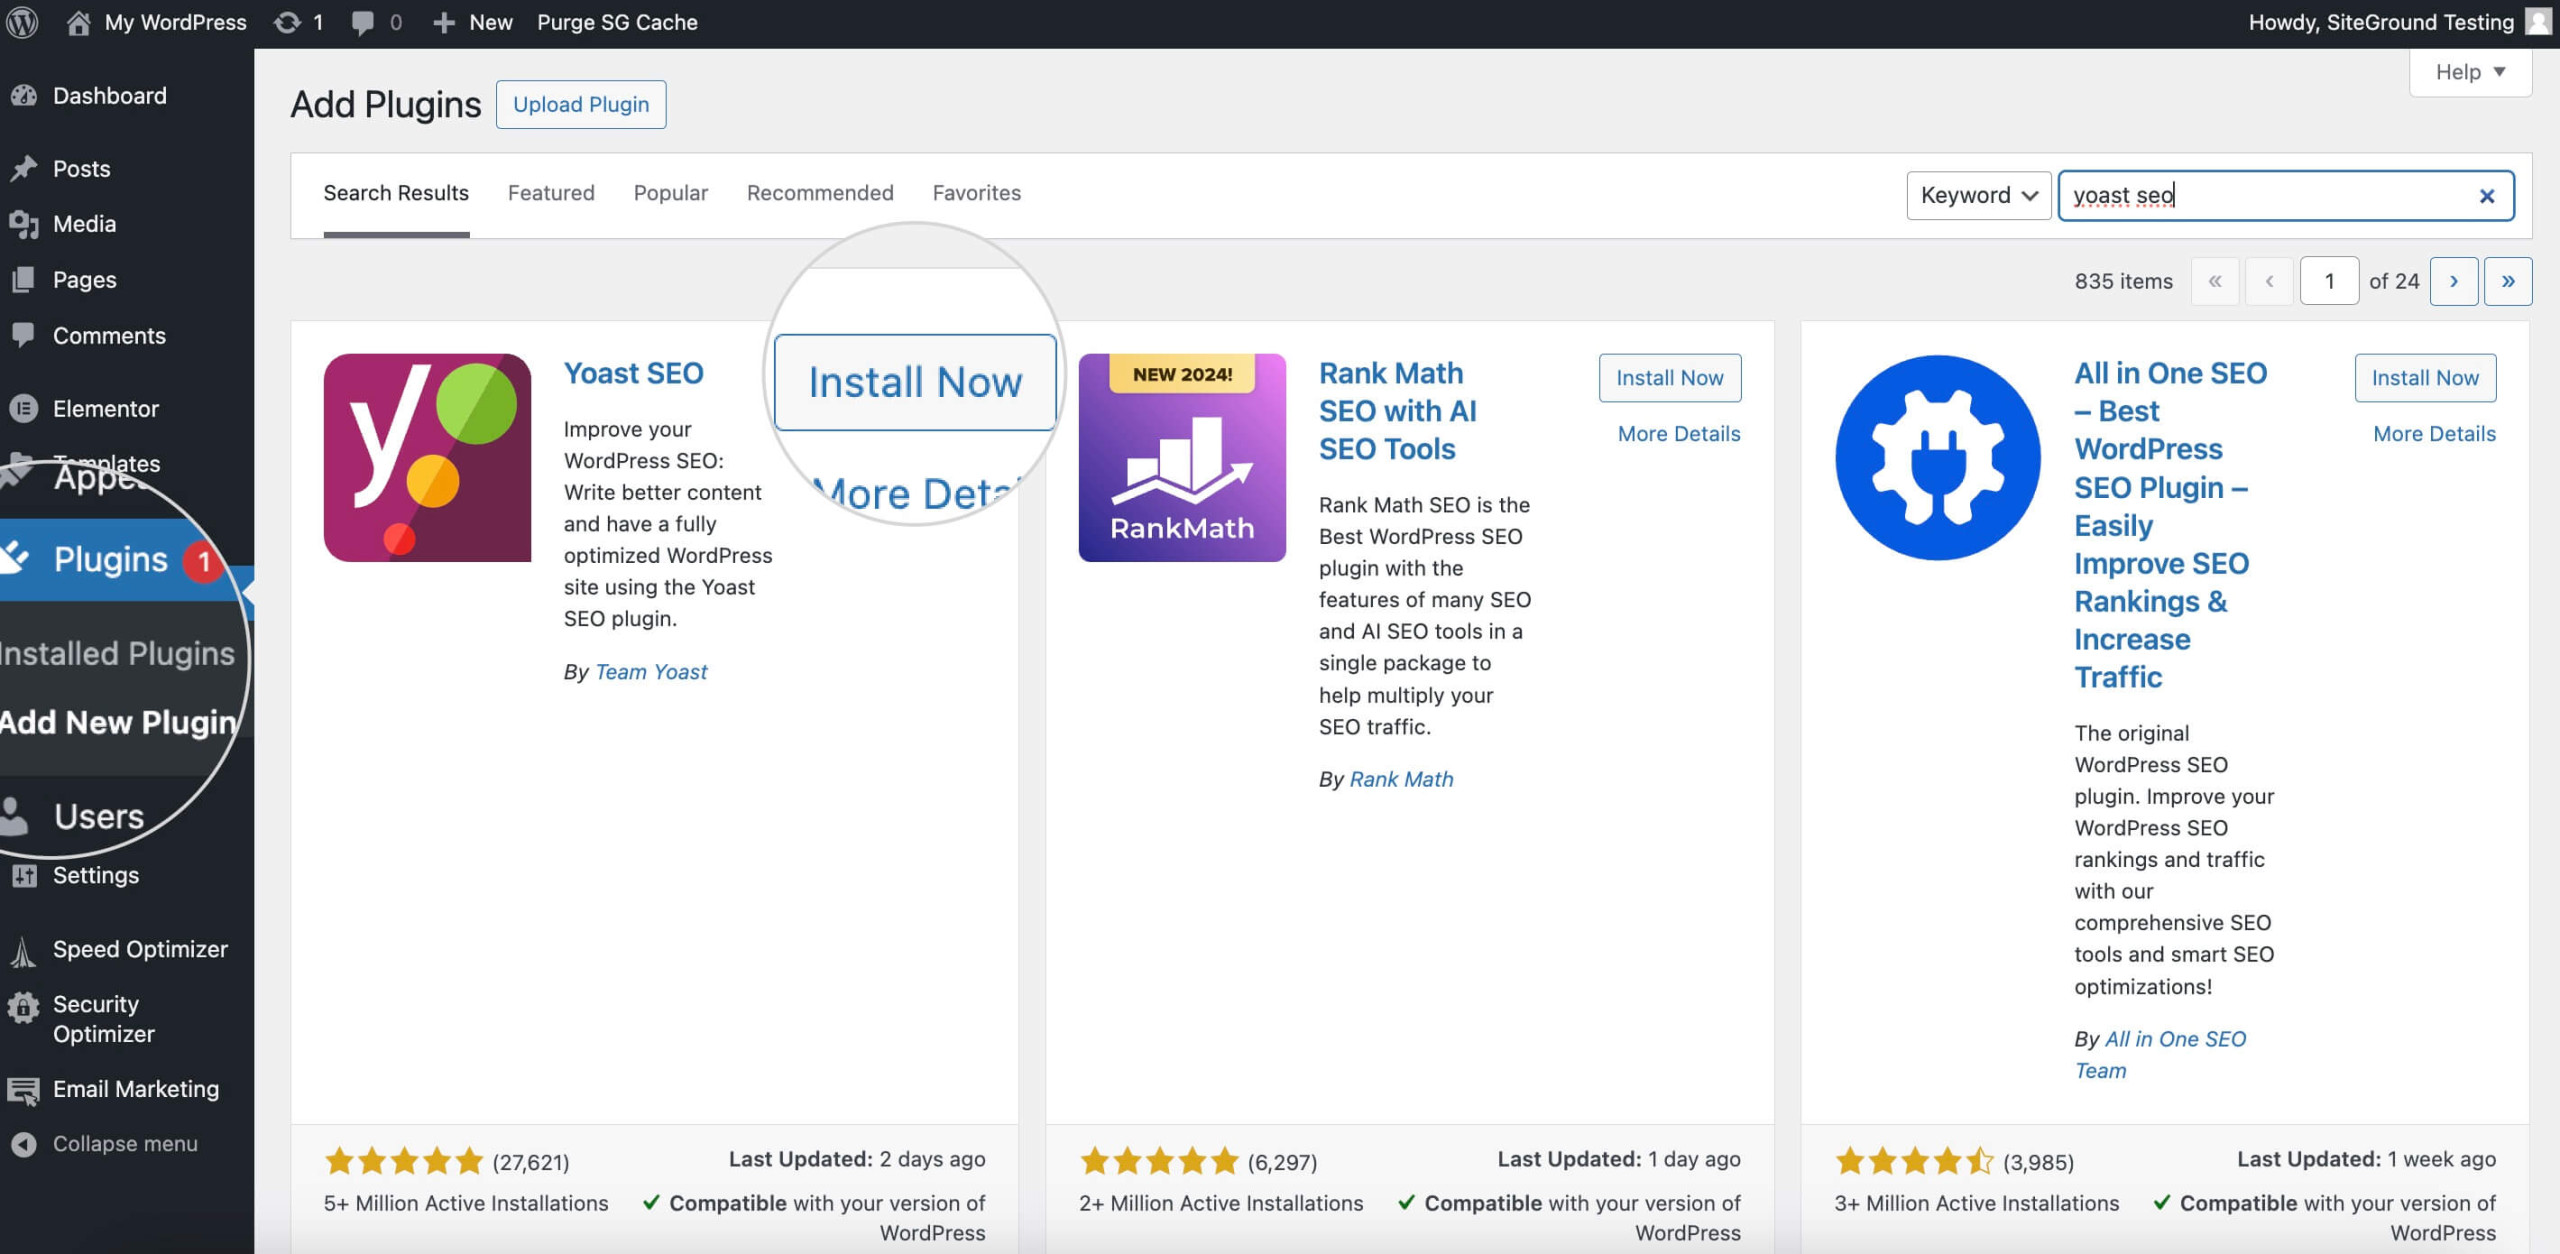Viewport: 2560px width, 1254px height.
Task: Select the Popular plugins tab
Action: tap(669, 193)
